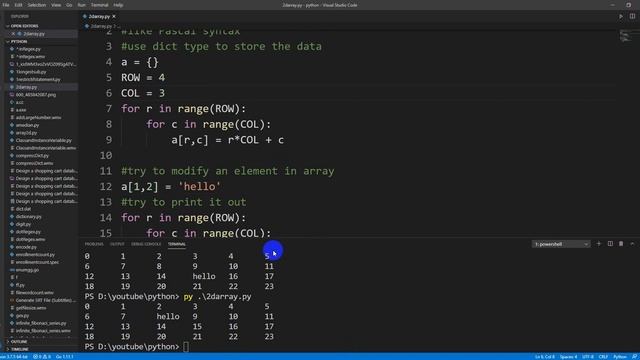Open dict.dat in the explorer
640x360 pixels.
(23, 209)
